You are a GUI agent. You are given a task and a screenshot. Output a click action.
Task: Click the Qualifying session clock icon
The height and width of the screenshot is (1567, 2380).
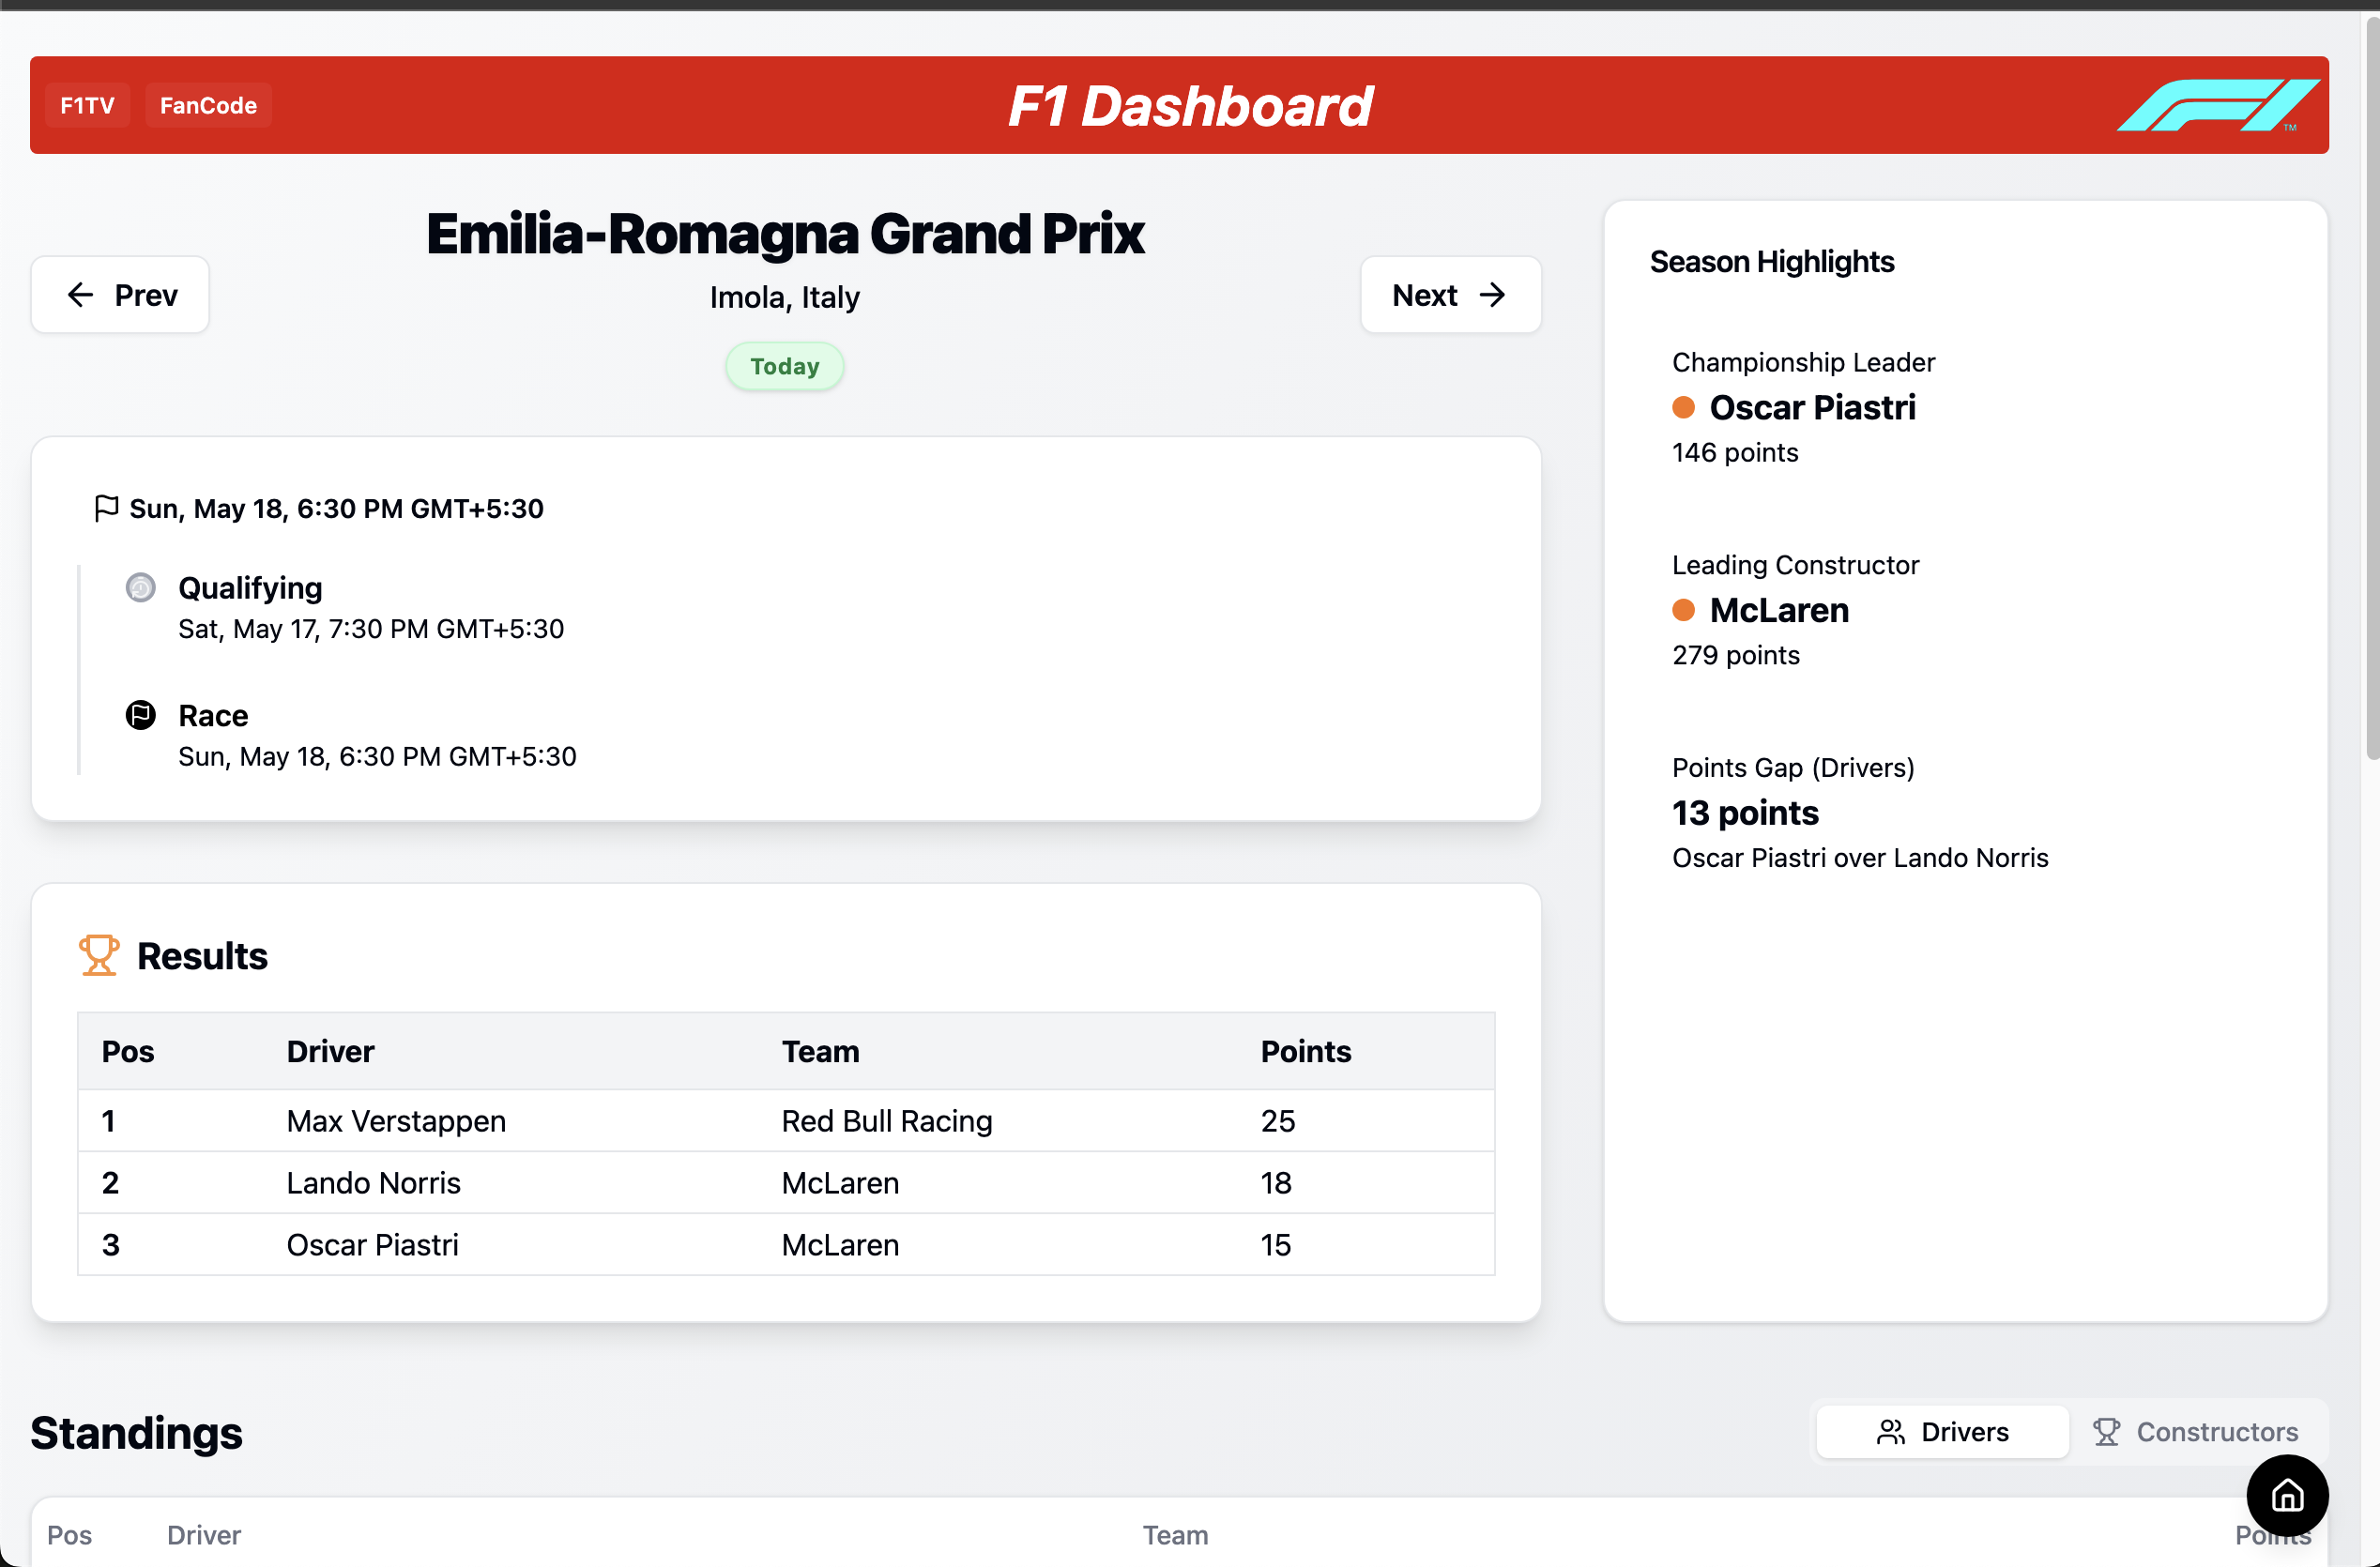(x=141, y=587)
